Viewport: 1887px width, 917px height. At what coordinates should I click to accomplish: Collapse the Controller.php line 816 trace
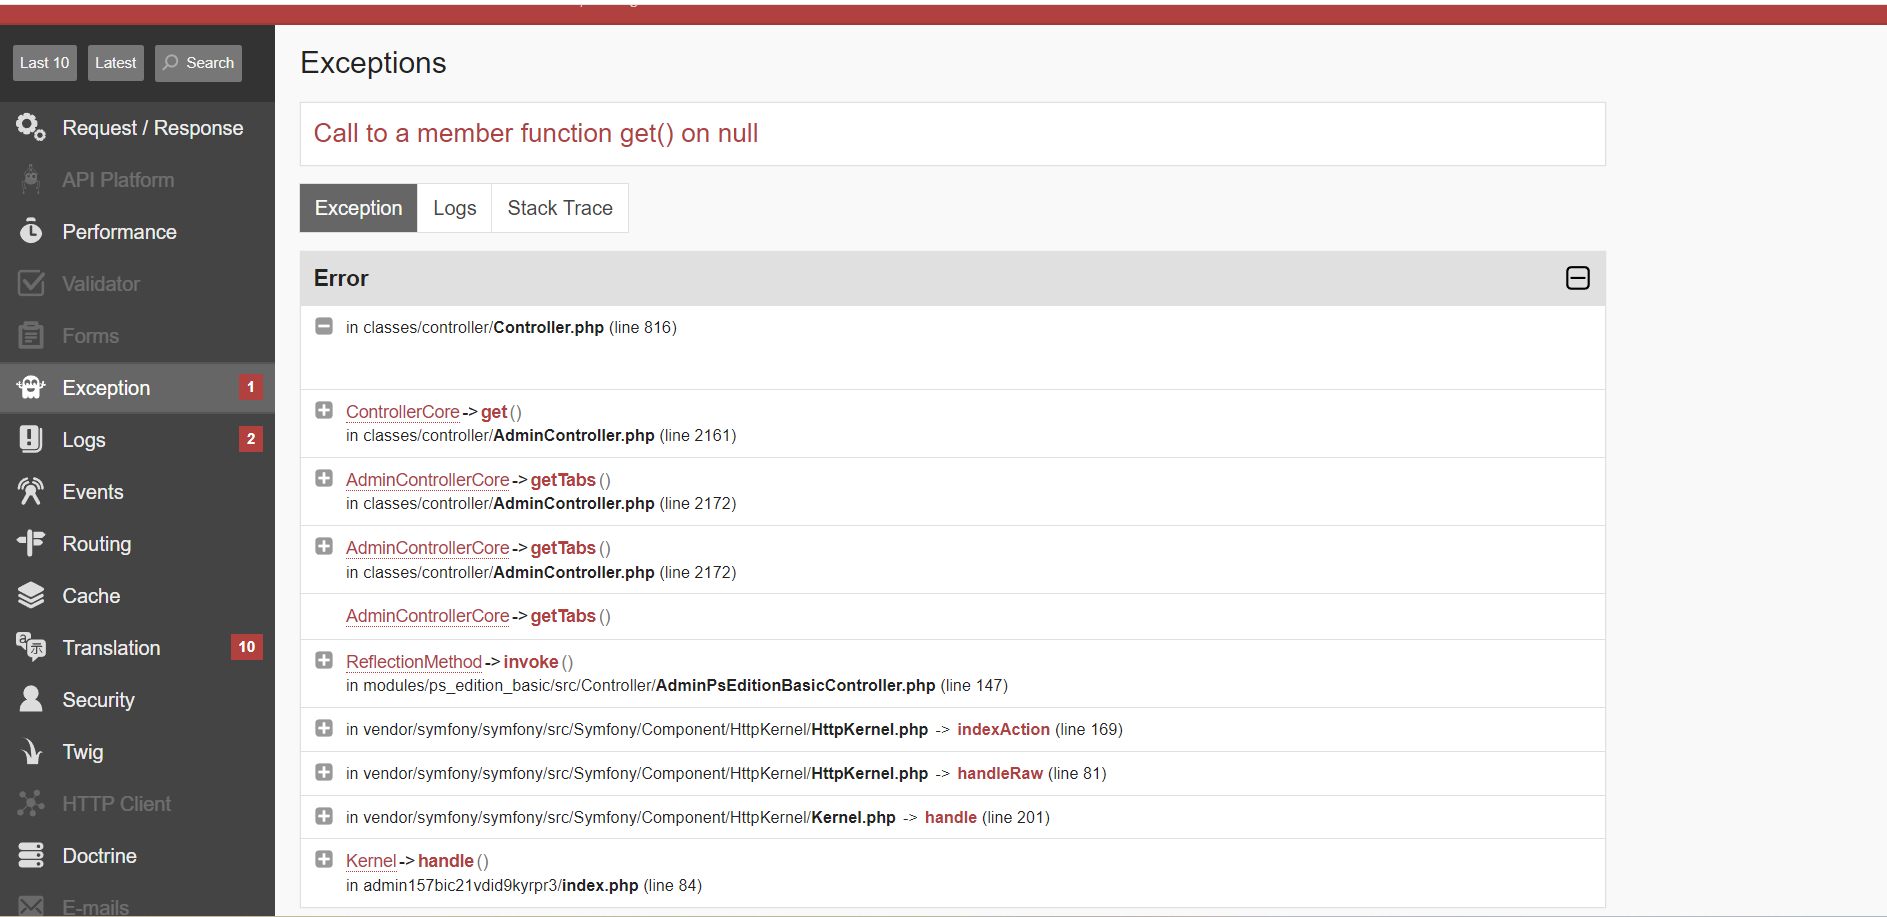(324, 326)
